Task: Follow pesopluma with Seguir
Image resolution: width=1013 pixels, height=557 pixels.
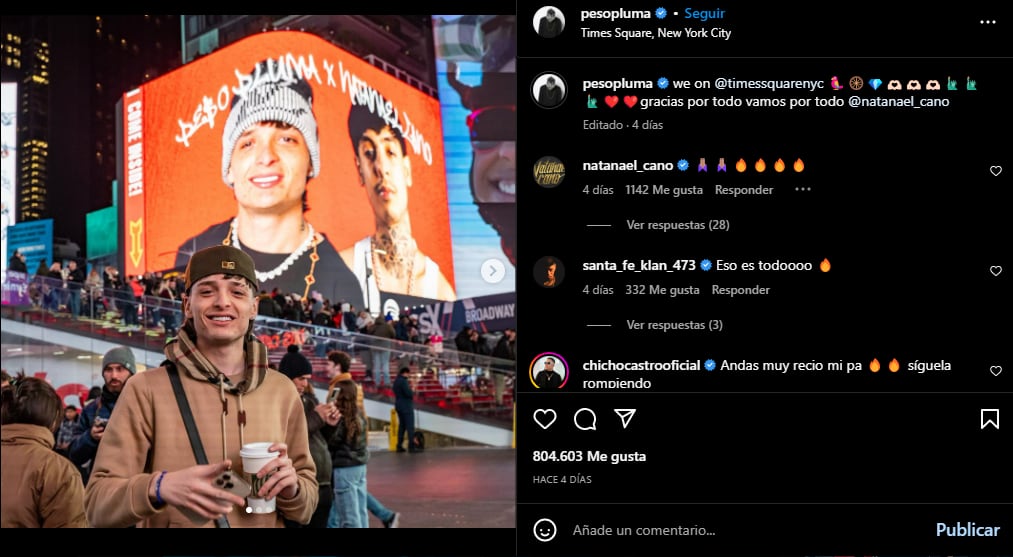Action: click(x=704, y=14)
